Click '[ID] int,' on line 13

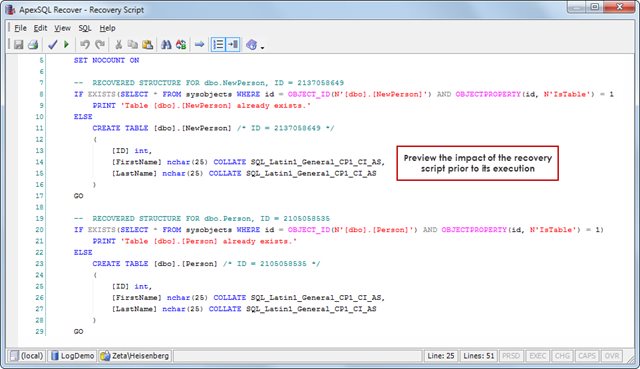132,151
